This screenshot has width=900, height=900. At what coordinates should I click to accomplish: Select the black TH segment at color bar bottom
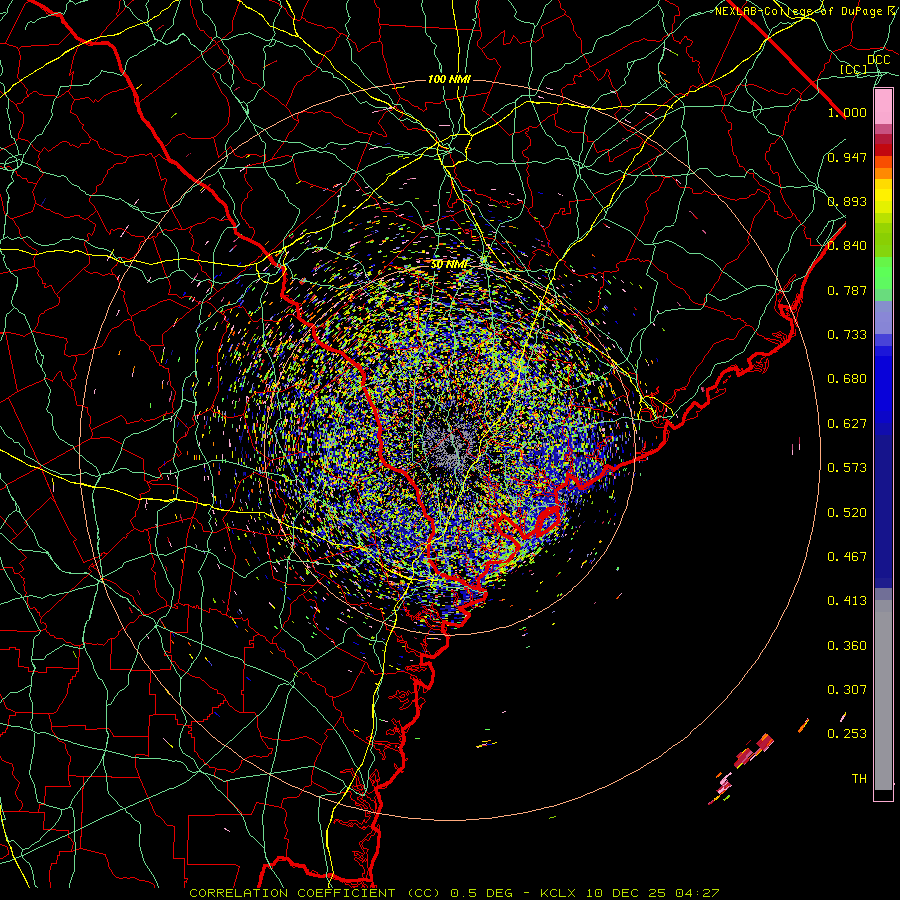(x=883, y=795)
